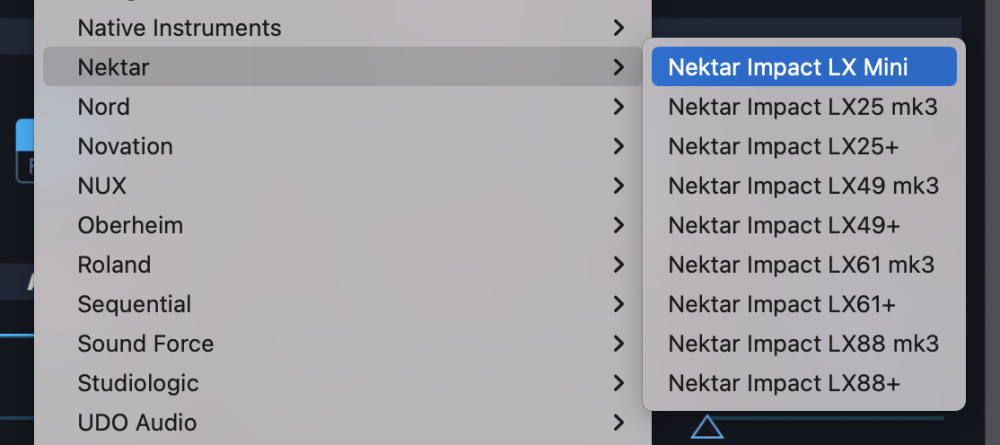Select Nektar Impact LX49 mk3
Image resolution: width=1000 pixels, height=445 pixels.
[x=803, y=186]
